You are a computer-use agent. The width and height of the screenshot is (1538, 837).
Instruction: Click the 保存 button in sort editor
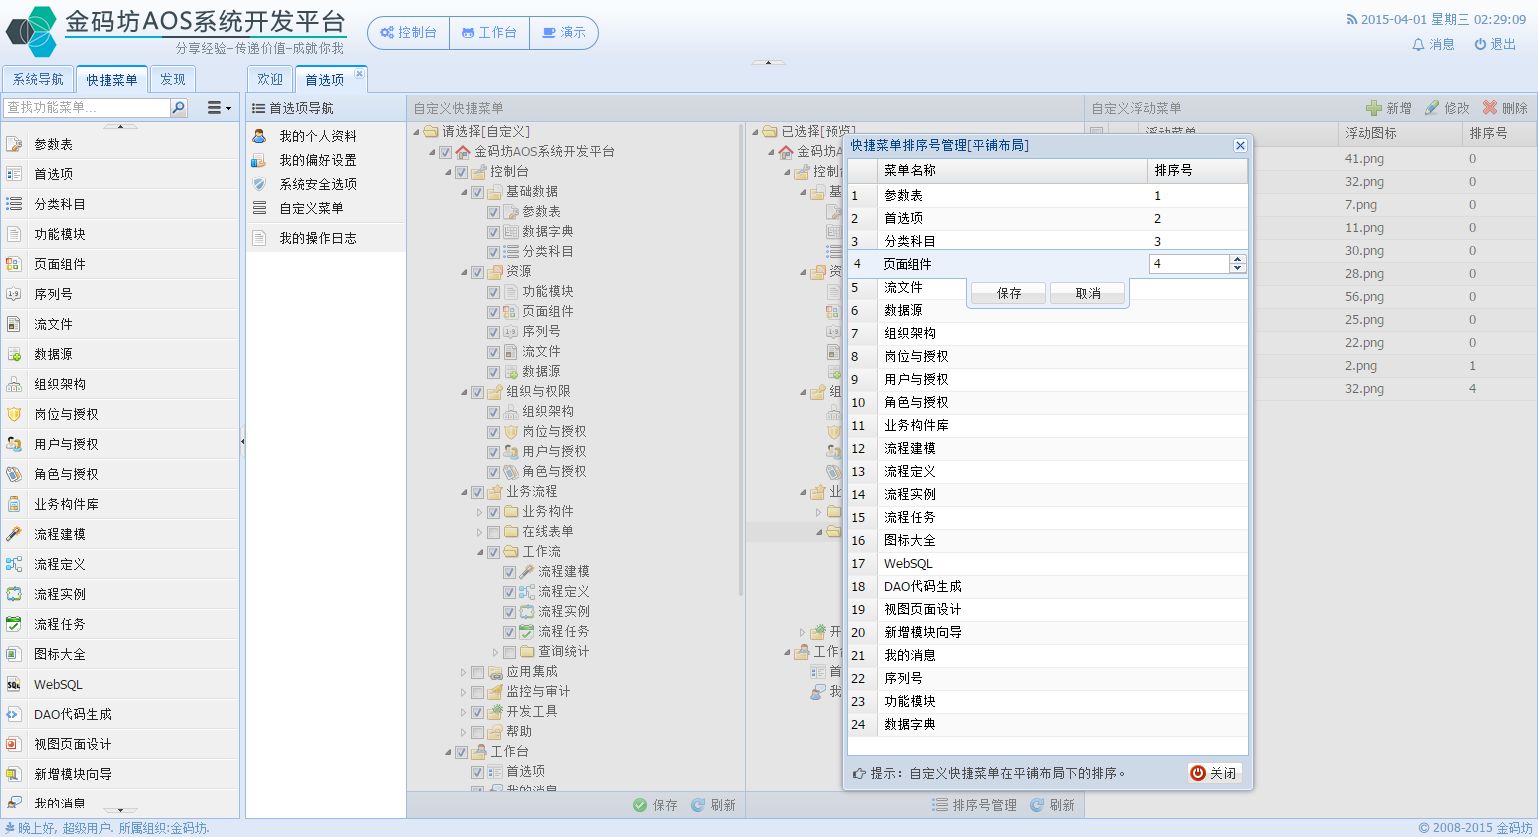1008,293
